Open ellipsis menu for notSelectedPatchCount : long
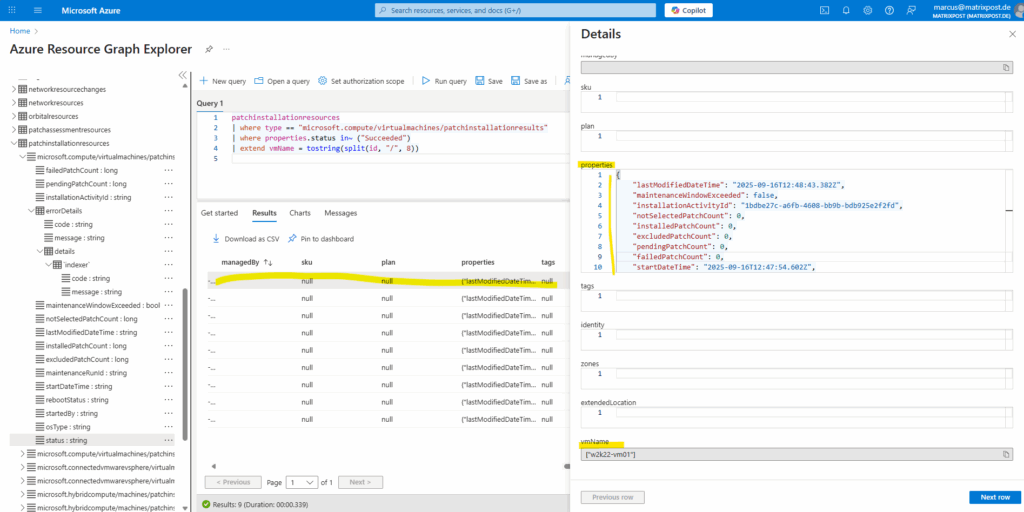This screenshot has width=1024, height=512. coord(169,319)
